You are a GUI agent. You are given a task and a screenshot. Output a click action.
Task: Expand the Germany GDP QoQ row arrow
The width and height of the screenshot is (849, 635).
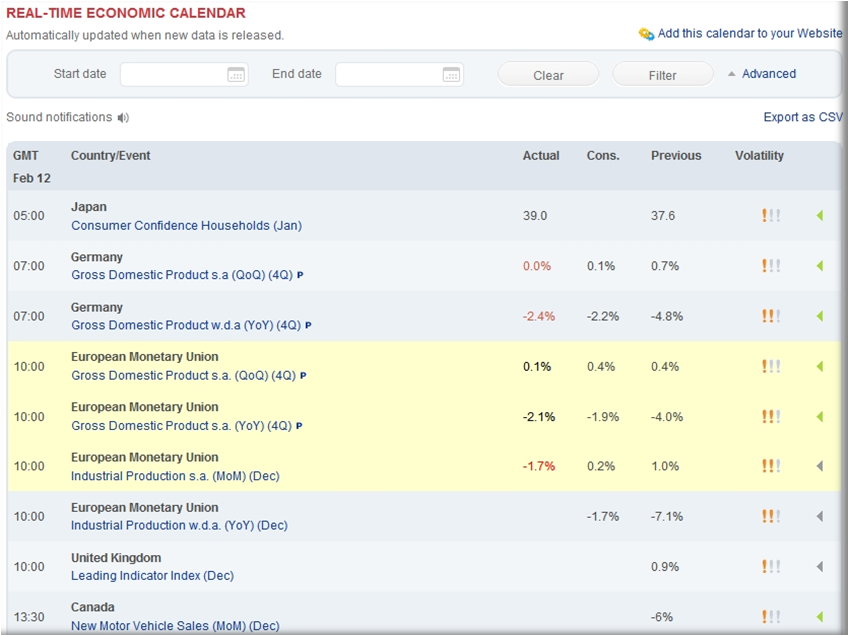[x=820, y=266]
